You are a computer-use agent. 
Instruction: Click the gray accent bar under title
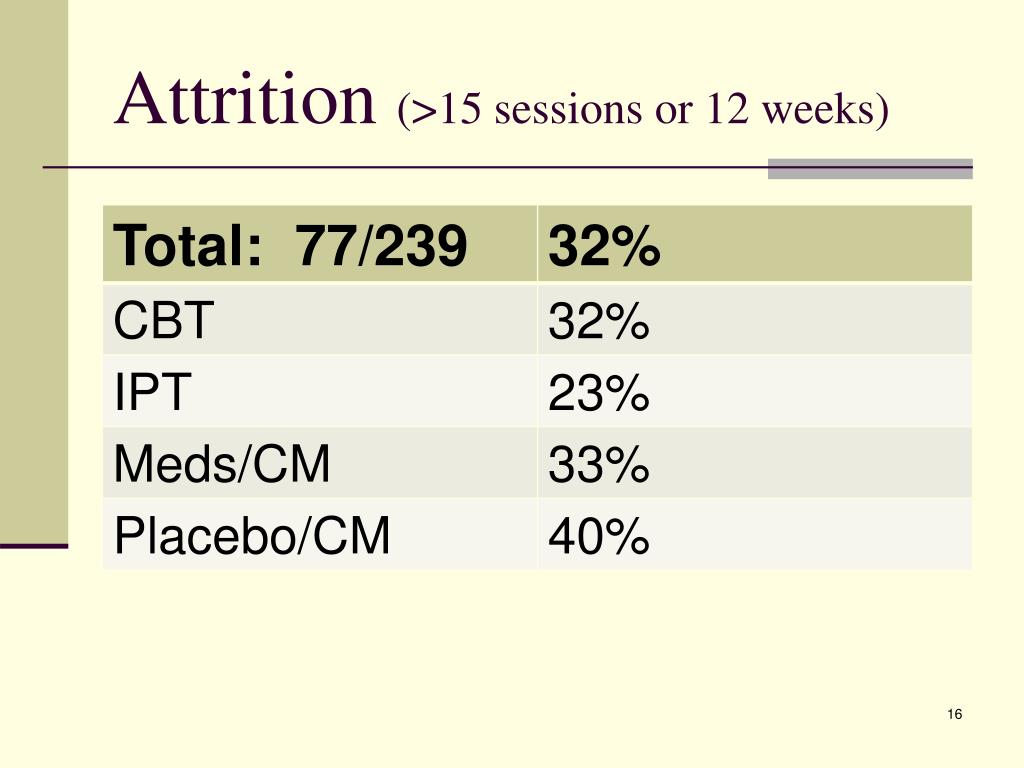tap(870, 168)
